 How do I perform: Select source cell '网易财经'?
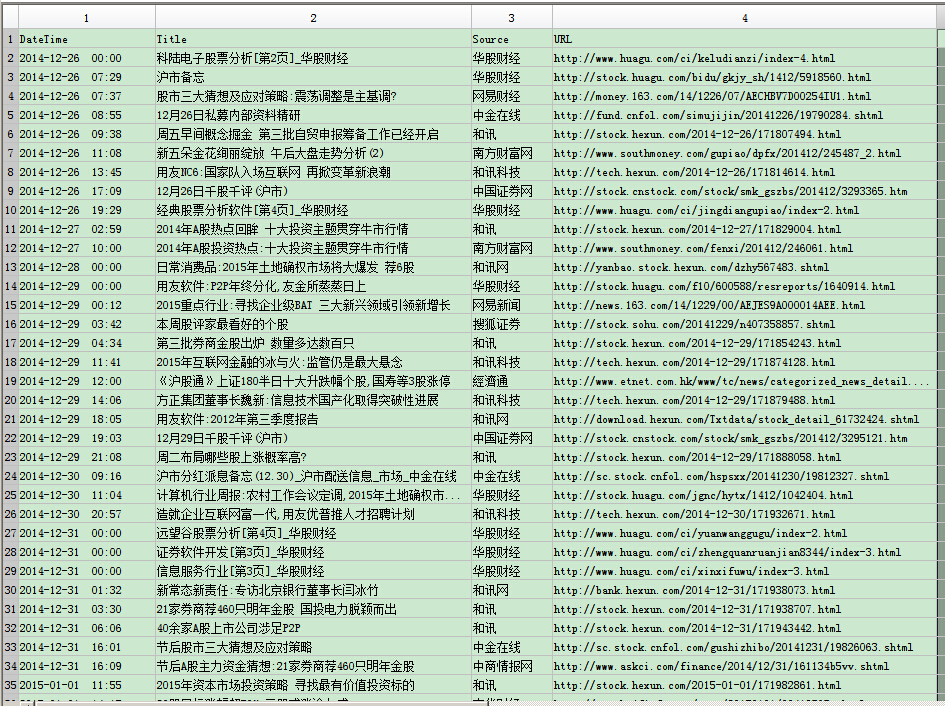(x=512, y=96)
